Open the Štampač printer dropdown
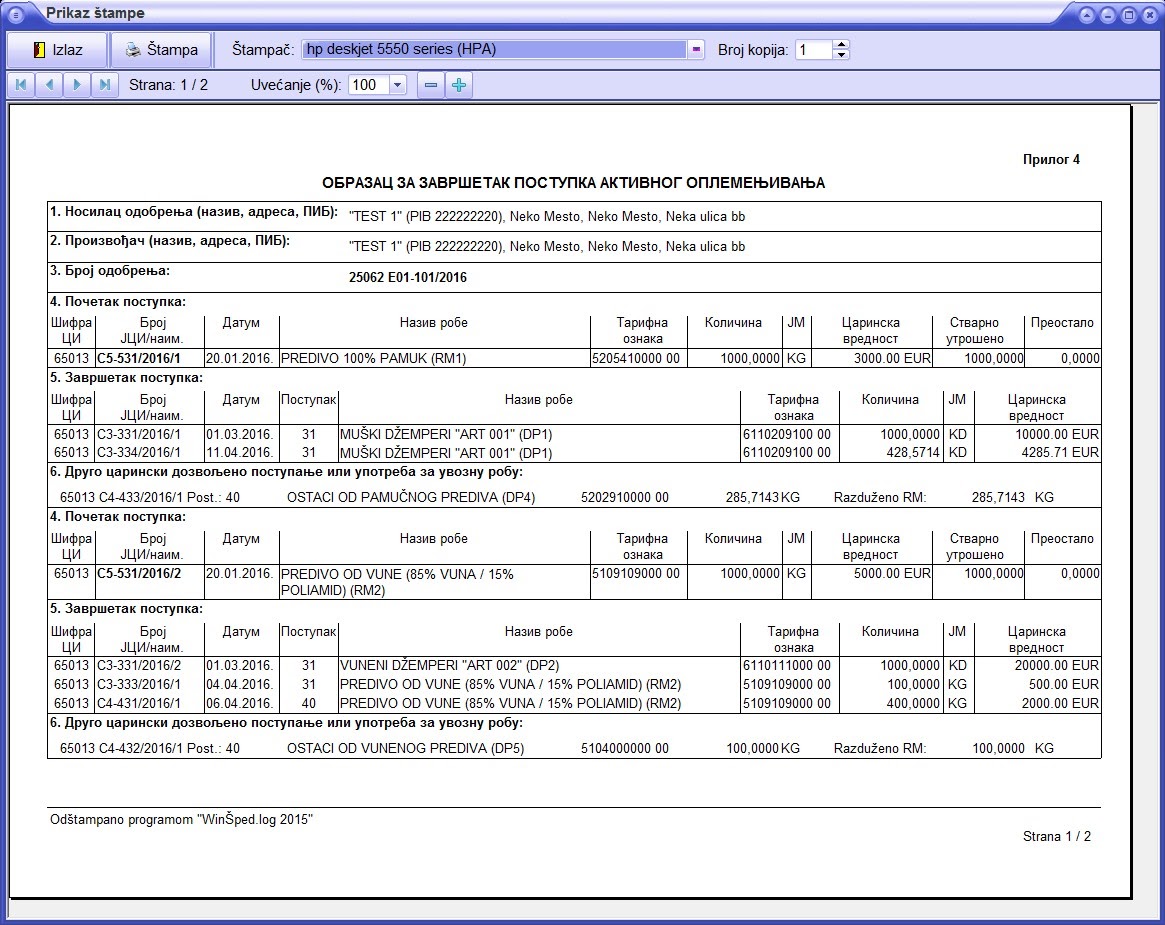 (x=696, y=50)
